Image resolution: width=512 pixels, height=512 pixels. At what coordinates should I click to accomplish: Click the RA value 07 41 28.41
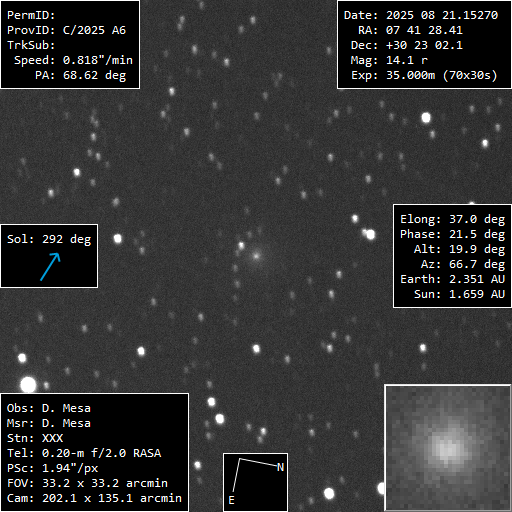pos(424,30)
